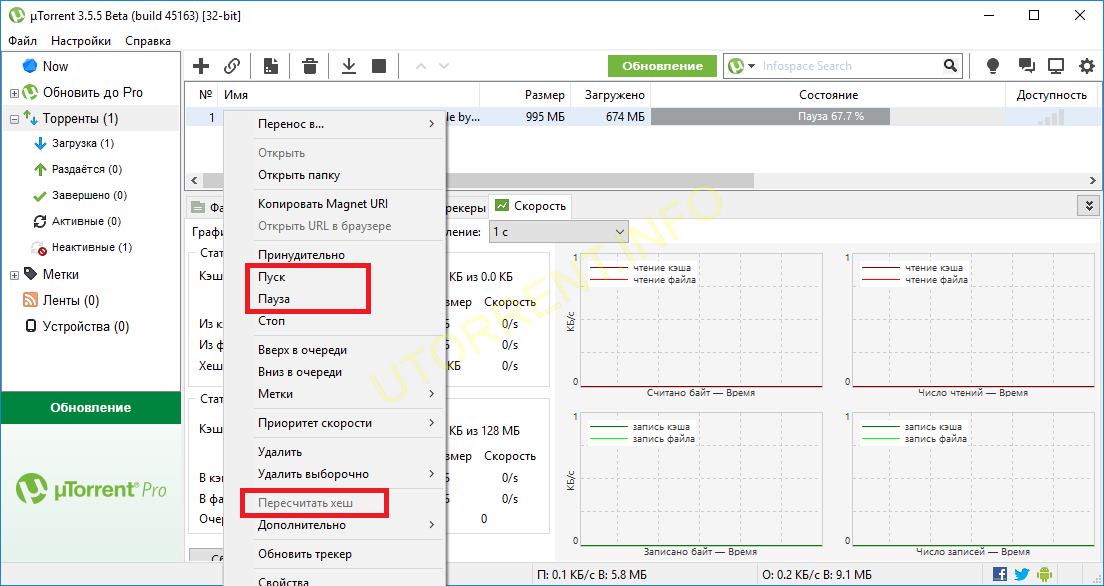Click the Stop Torrent square icon
The width and height of the screenshot is (1104, 586).
coord(379,66)
